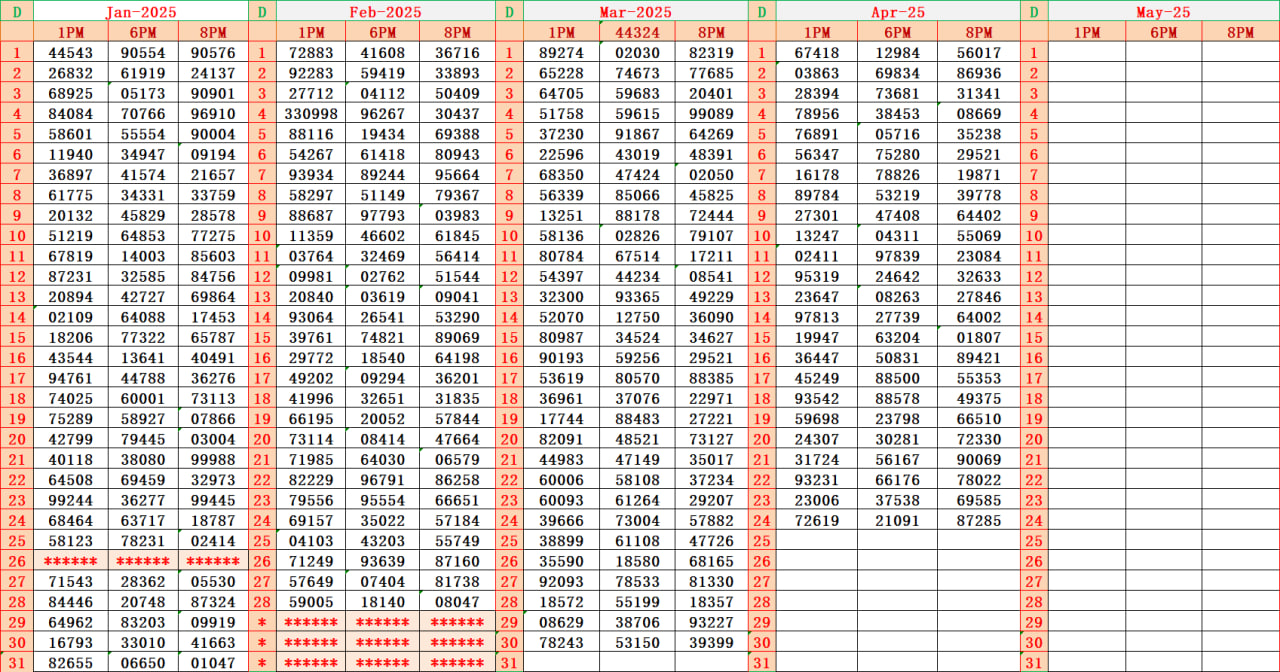
Task: Click the cell with 67418
Action: [x=817, y=53]
